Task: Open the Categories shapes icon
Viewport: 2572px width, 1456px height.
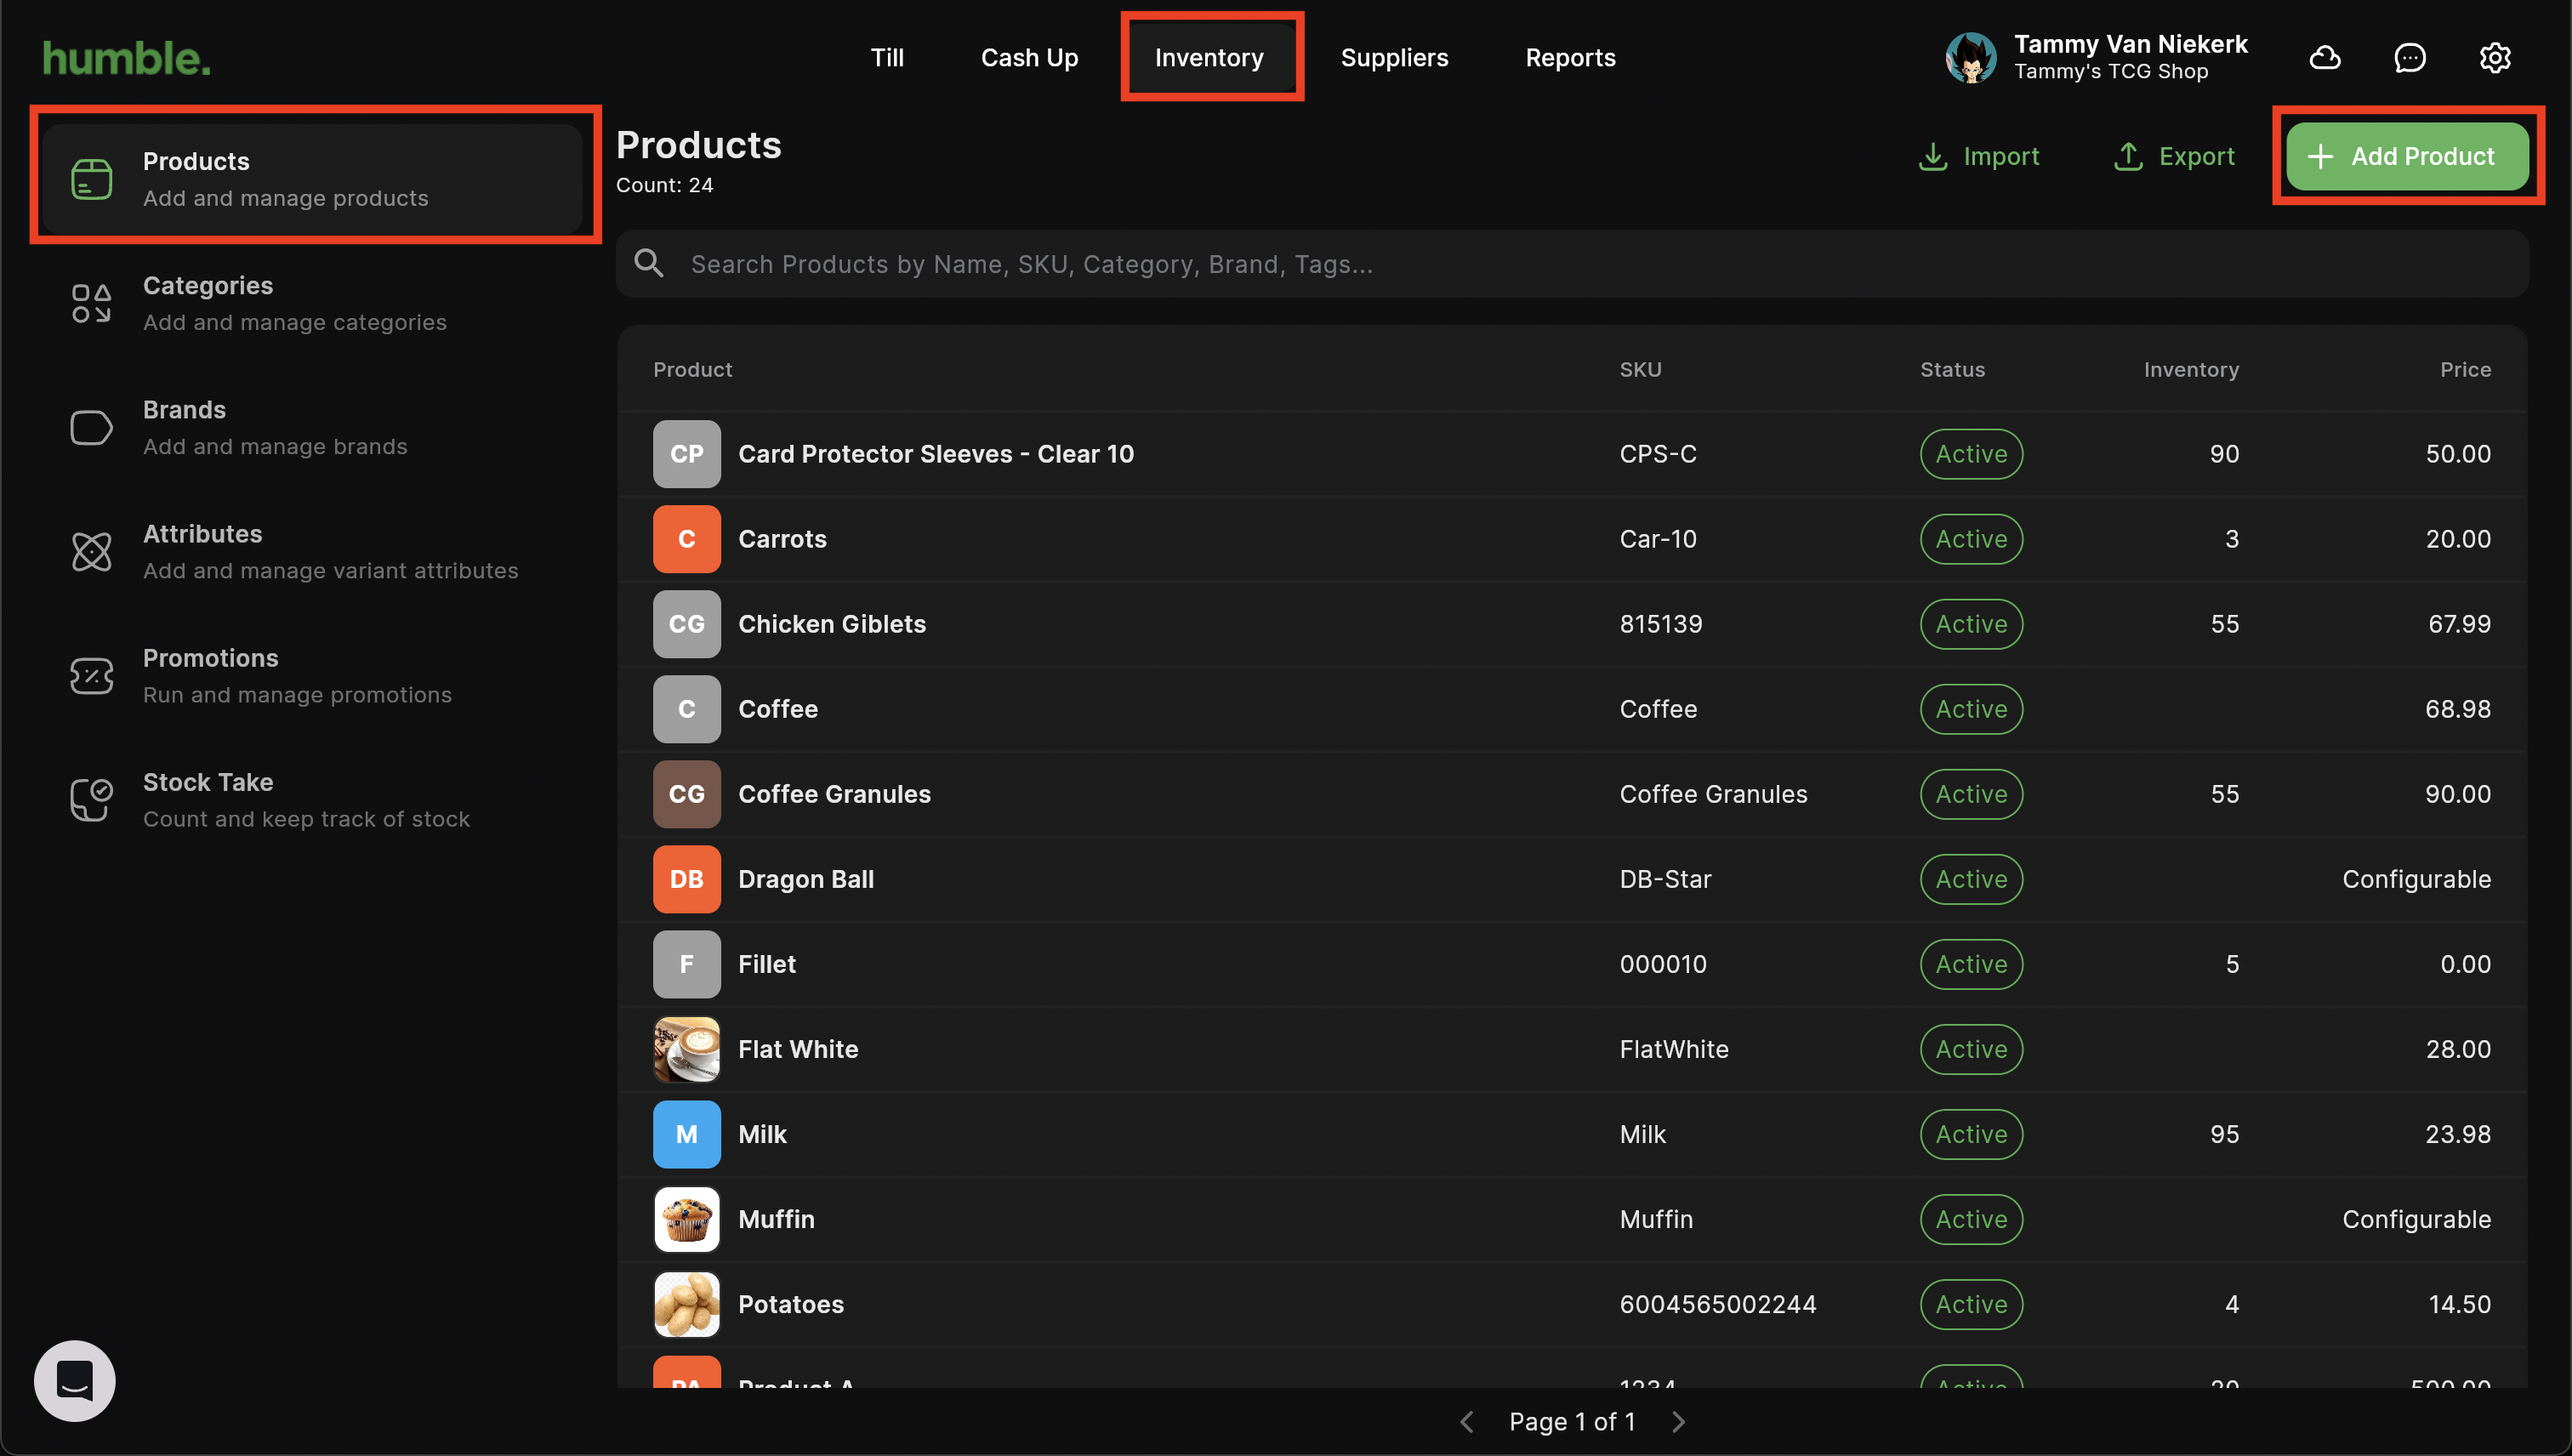Action: point(91,303)
